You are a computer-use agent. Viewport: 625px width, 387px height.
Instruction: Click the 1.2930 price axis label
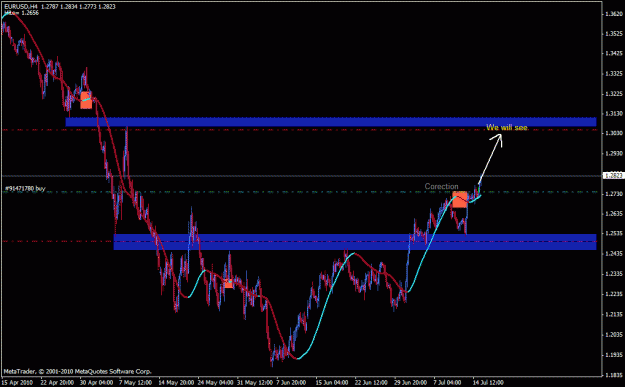(x=613, y=153)
